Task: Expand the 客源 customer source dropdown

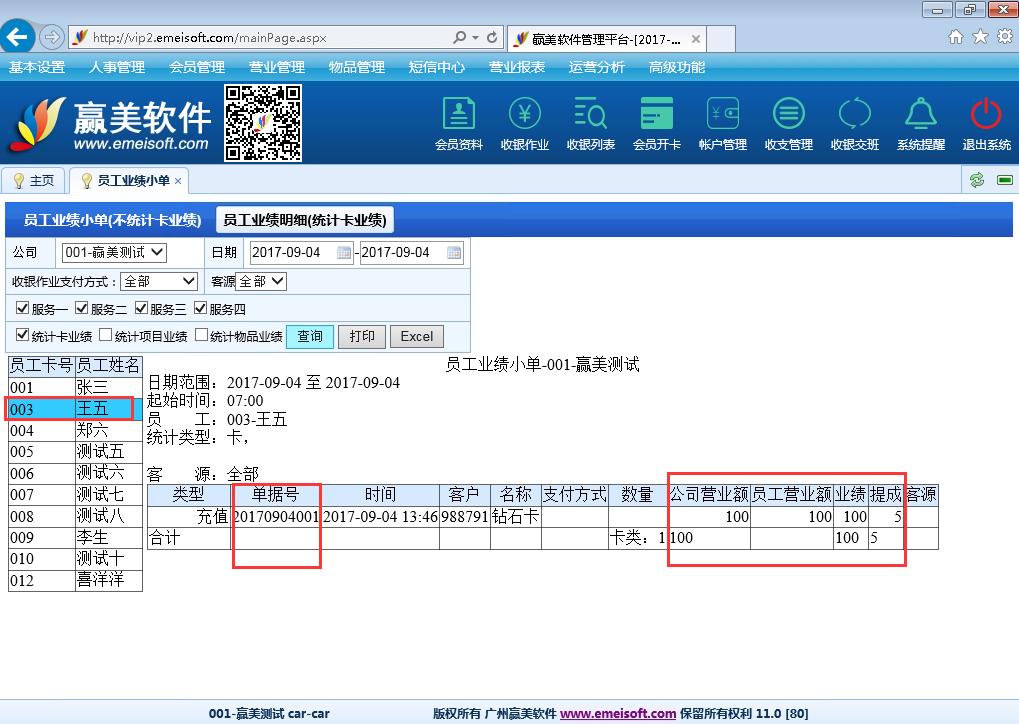Action: pyautogui.click(x=261, y=282)
